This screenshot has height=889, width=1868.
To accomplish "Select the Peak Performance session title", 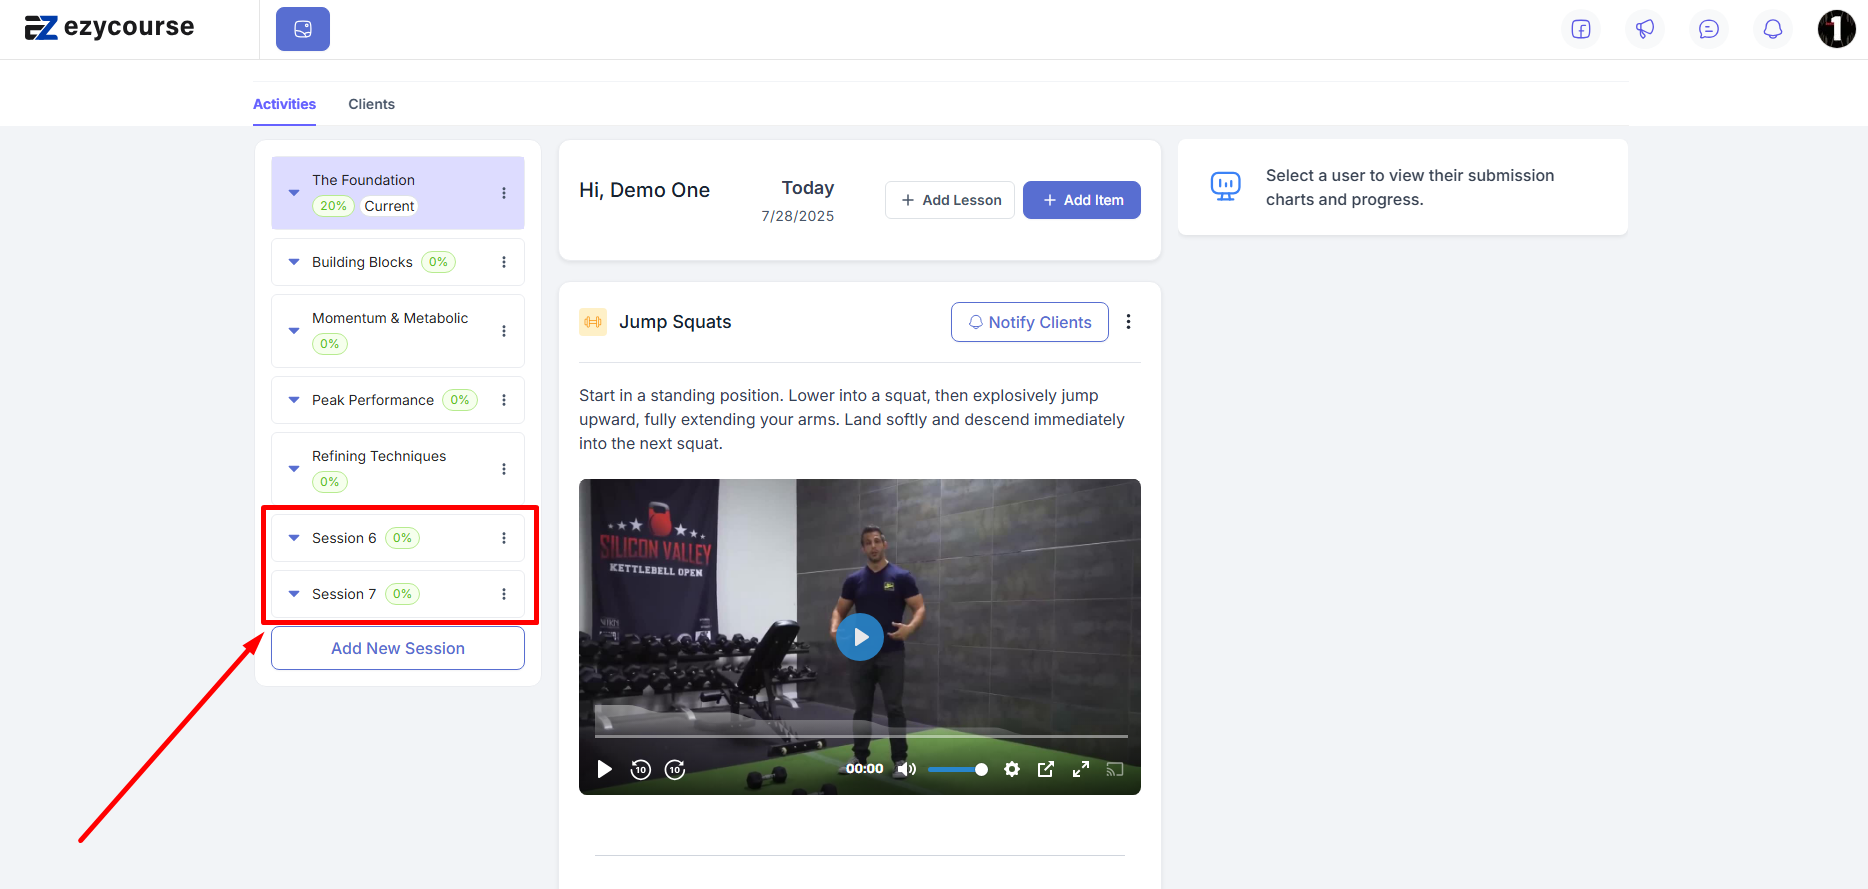I will pos(373,400).
